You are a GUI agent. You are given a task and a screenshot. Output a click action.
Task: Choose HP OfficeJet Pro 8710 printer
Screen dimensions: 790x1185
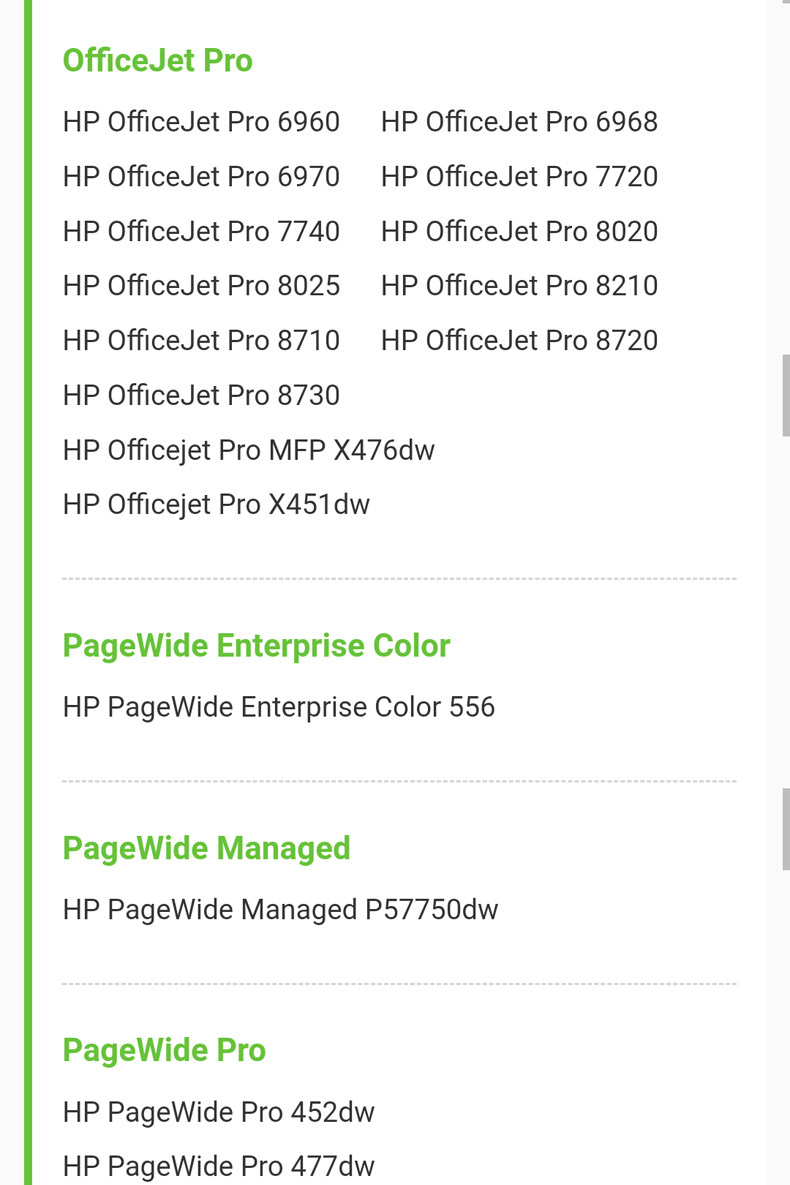pos(201,341)
